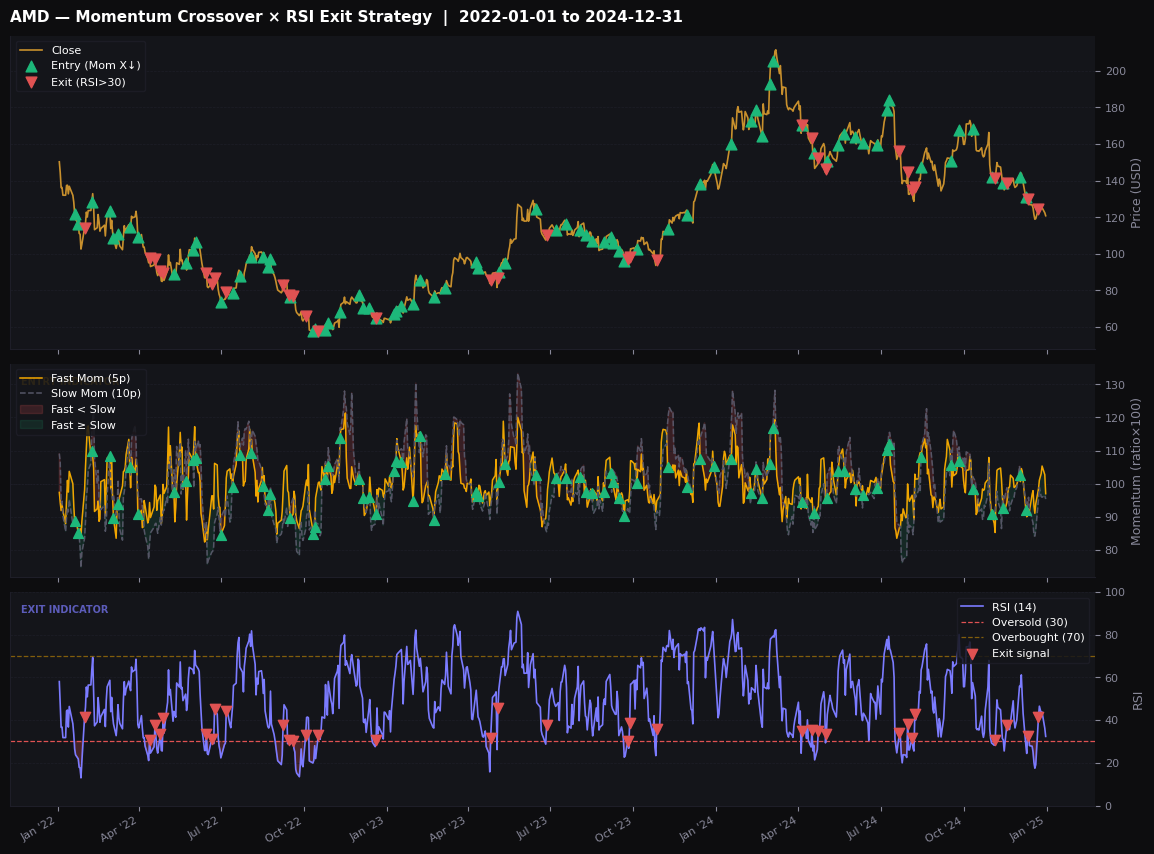1154x854 pixels.
Task: Click the 'Slow Mom (10p)' legend label
Action: pyautogui.click(x=96, y=394)
